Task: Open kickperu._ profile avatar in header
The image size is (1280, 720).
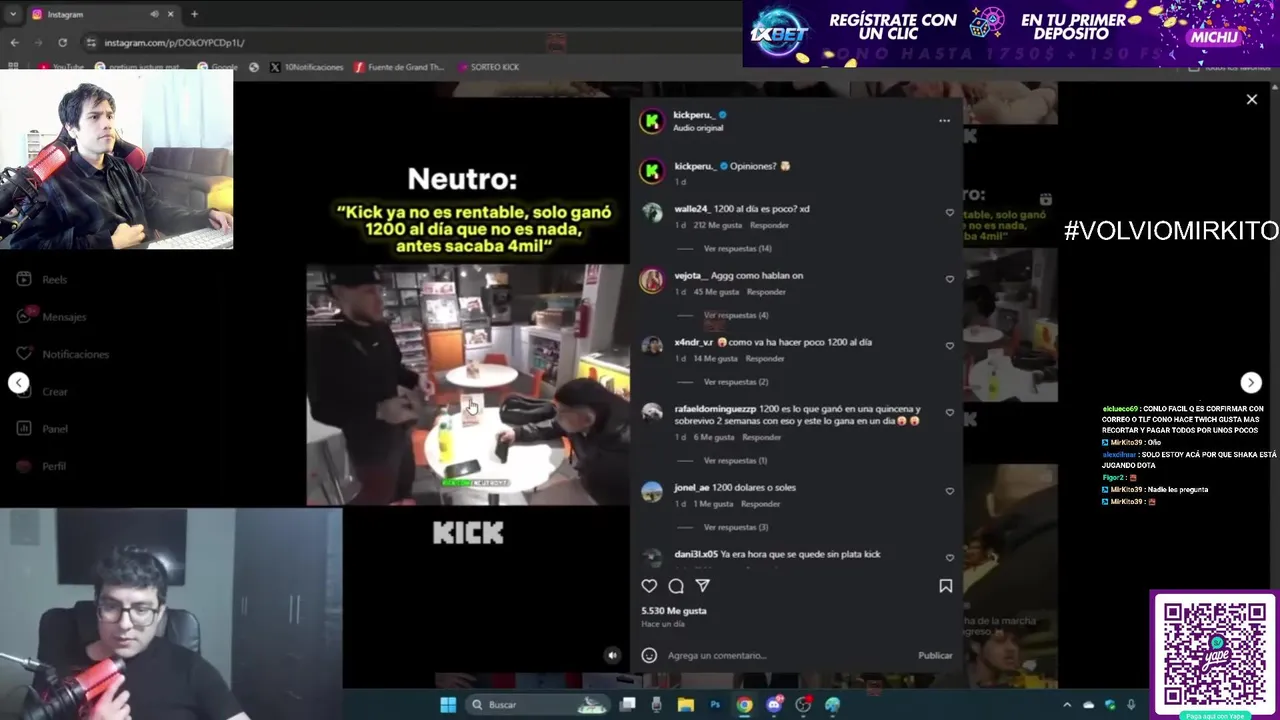Action: 652,121
